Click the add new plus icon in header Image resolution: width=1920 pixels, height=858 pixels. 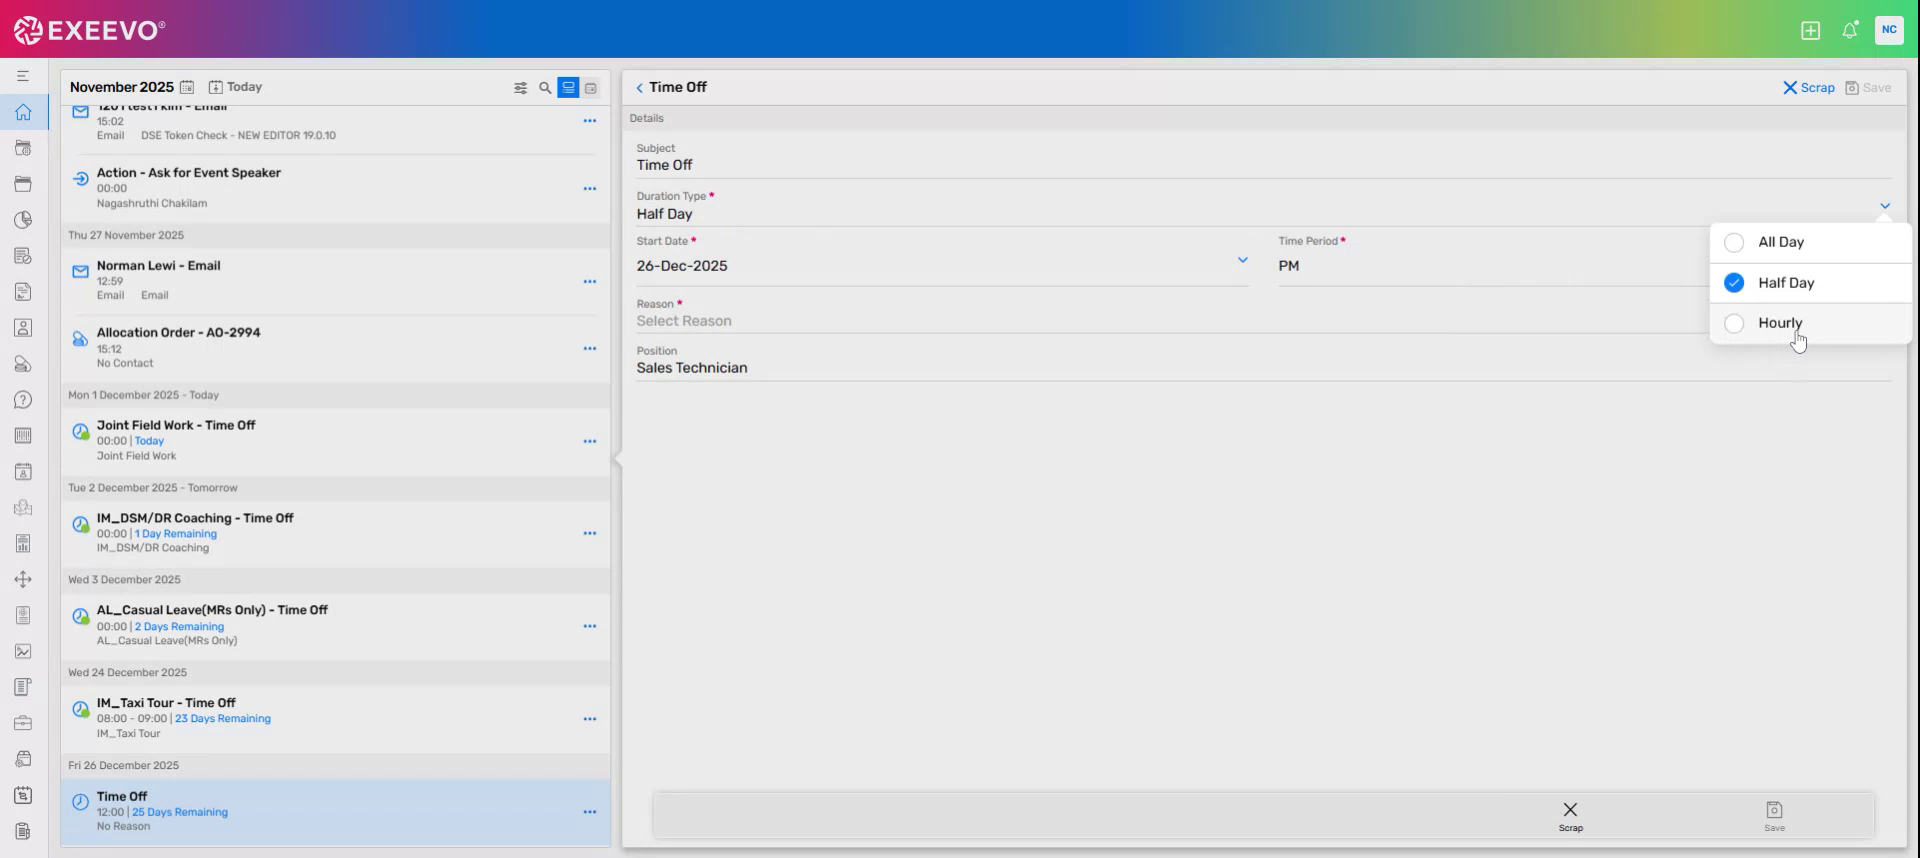pyautogui.click(x=1810, y=30)
